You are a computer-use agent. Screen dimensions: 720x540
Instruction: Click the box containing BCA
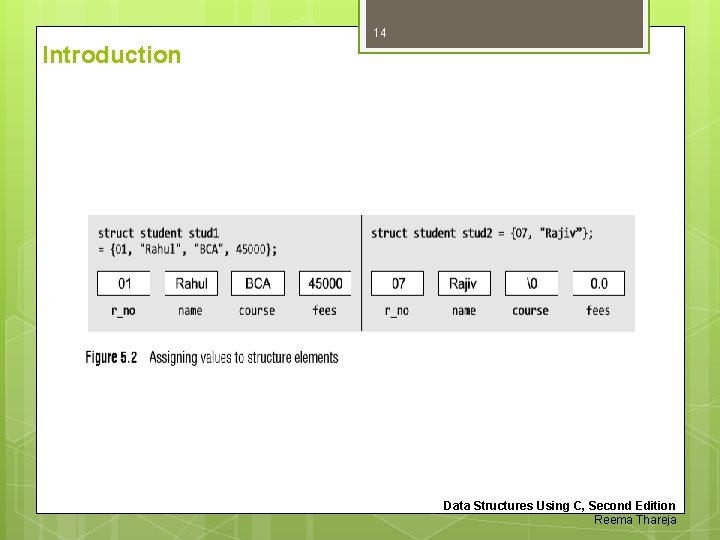point(258,283)
